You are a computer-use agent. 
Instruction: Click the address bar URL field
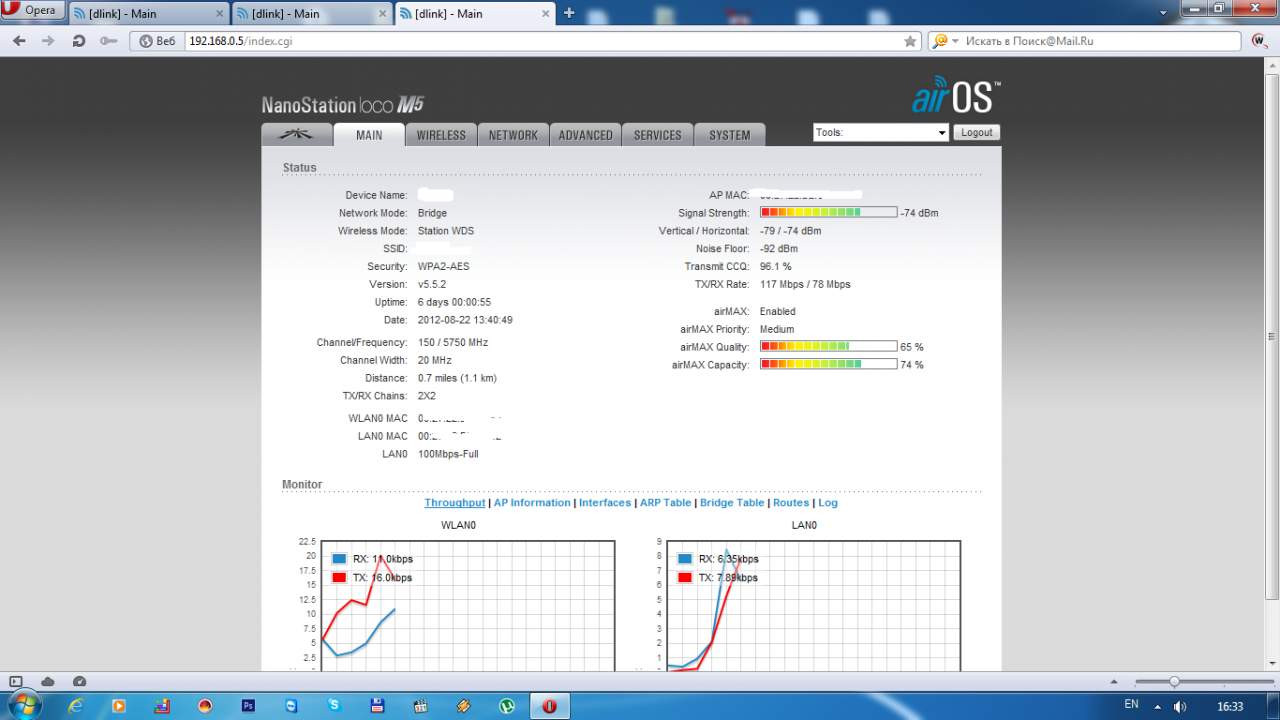point(546,41)
